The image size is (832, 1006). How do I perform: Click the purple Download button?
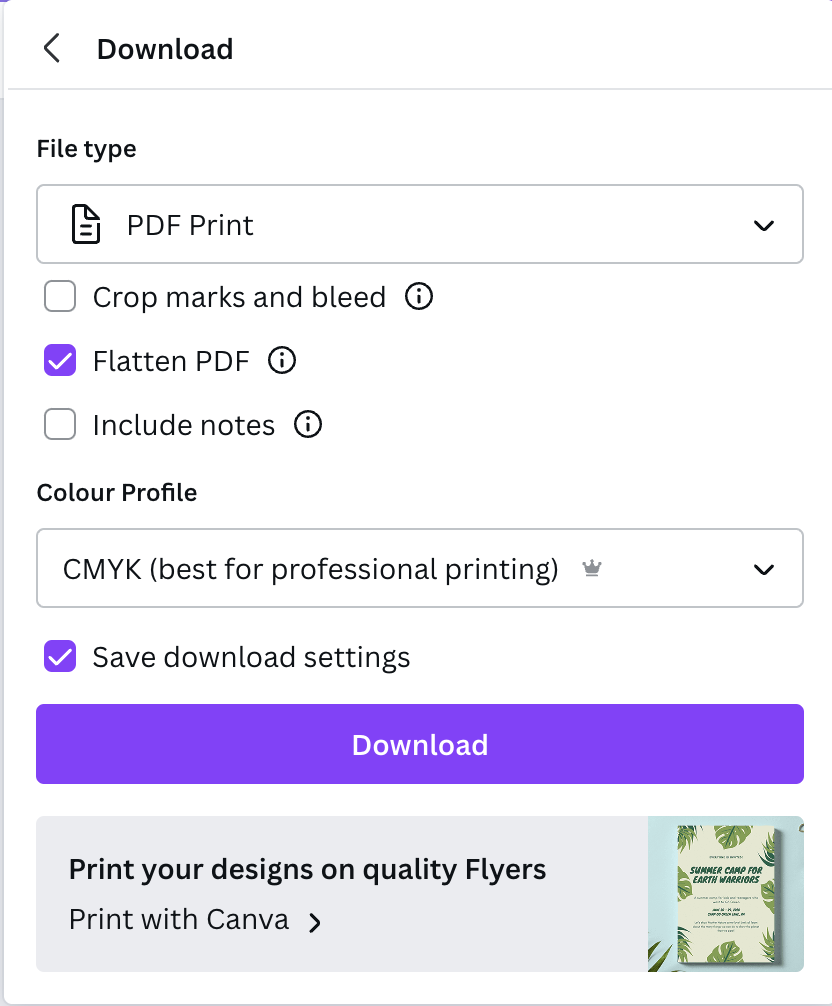coord(420,744)
